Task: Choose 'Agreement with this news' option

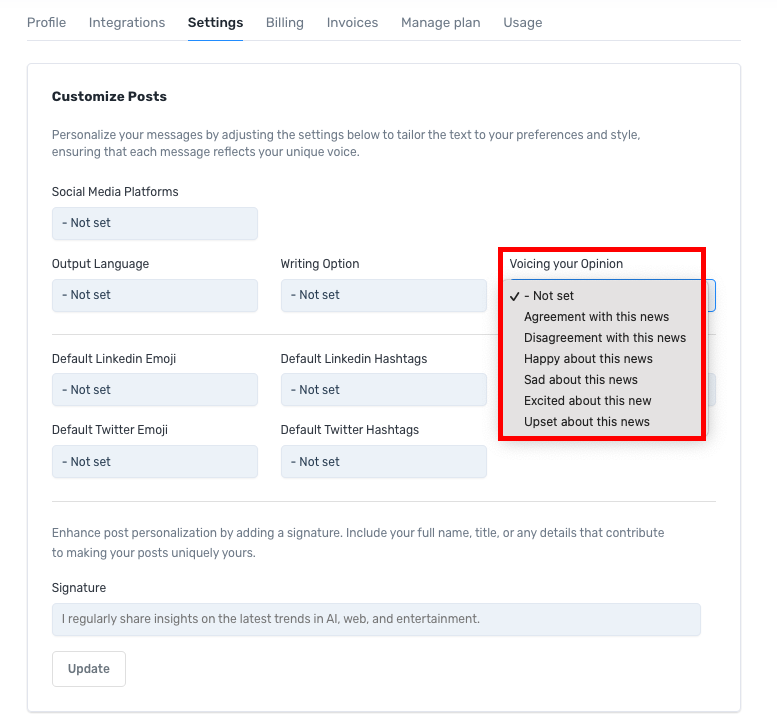Action: 596,317
